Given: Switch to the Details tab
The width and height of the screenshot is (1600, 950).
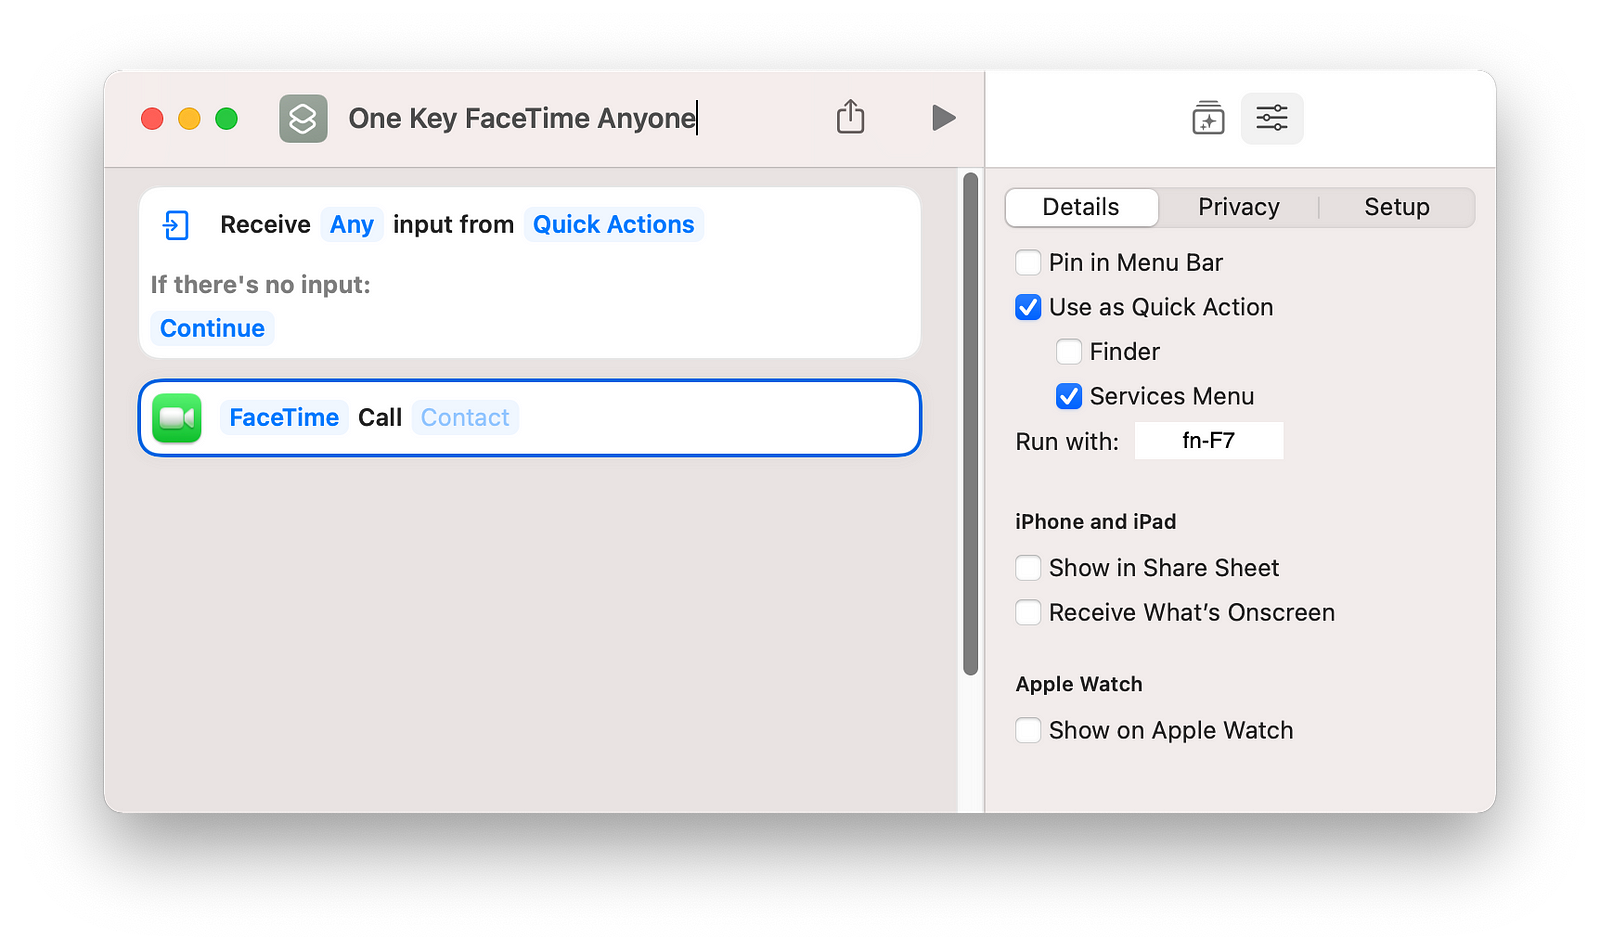Looking at the screenshot, I should click(1081, 207).
